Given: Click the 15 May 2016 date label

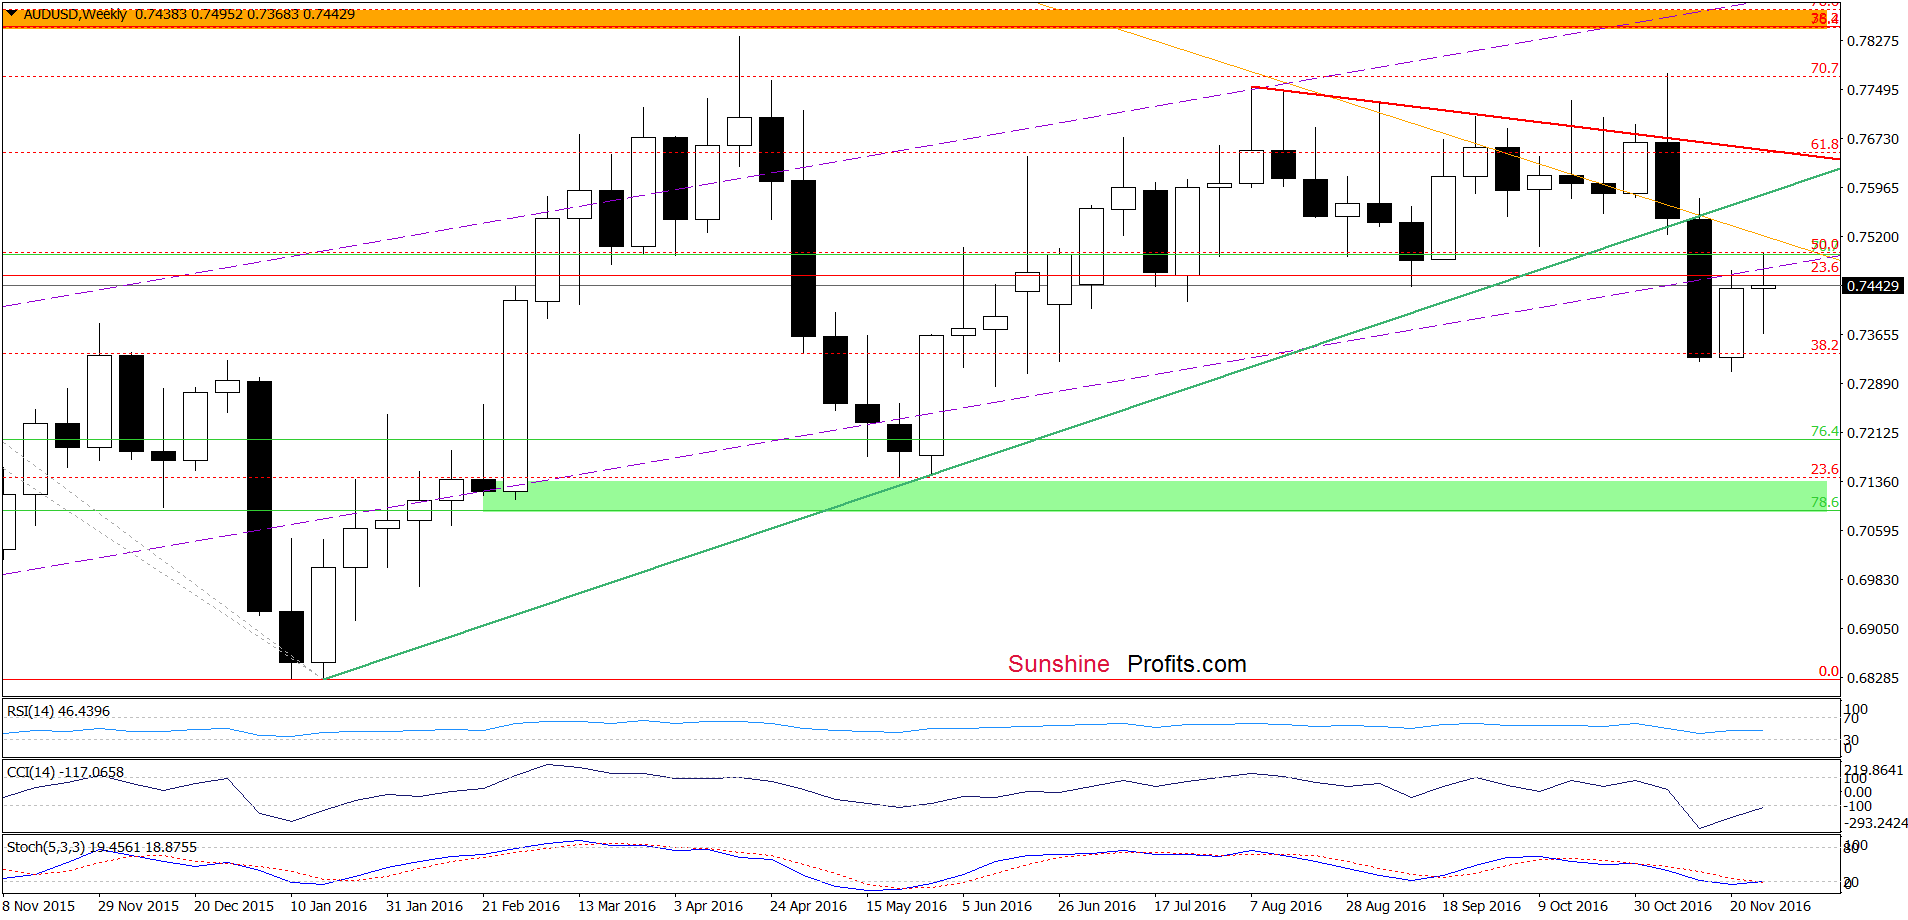Looking at the screenshot, I should (906, 906).
